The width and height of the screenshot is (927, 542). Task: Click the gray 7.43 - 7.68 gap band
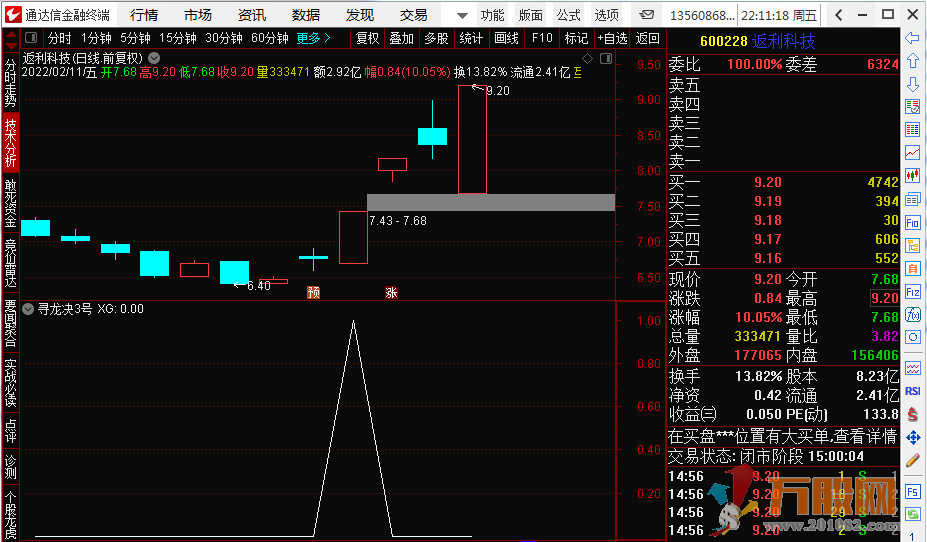pos(490,202)
